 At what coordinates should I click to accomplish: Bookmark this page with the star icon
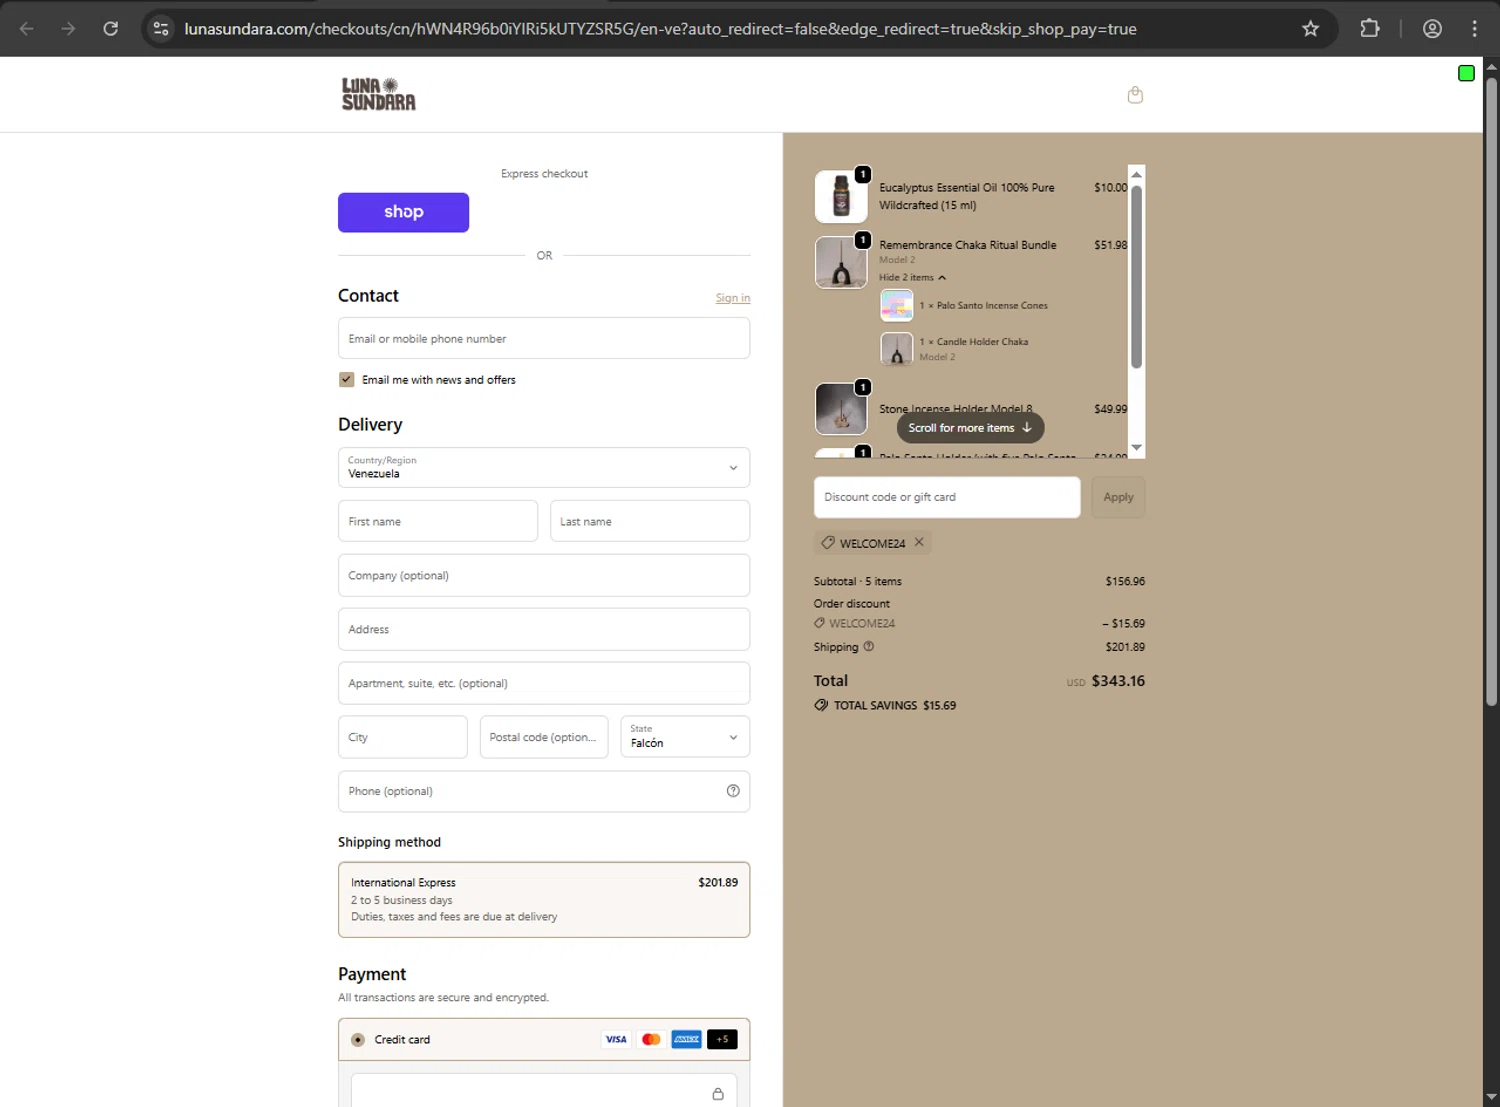click(1310, 29)
